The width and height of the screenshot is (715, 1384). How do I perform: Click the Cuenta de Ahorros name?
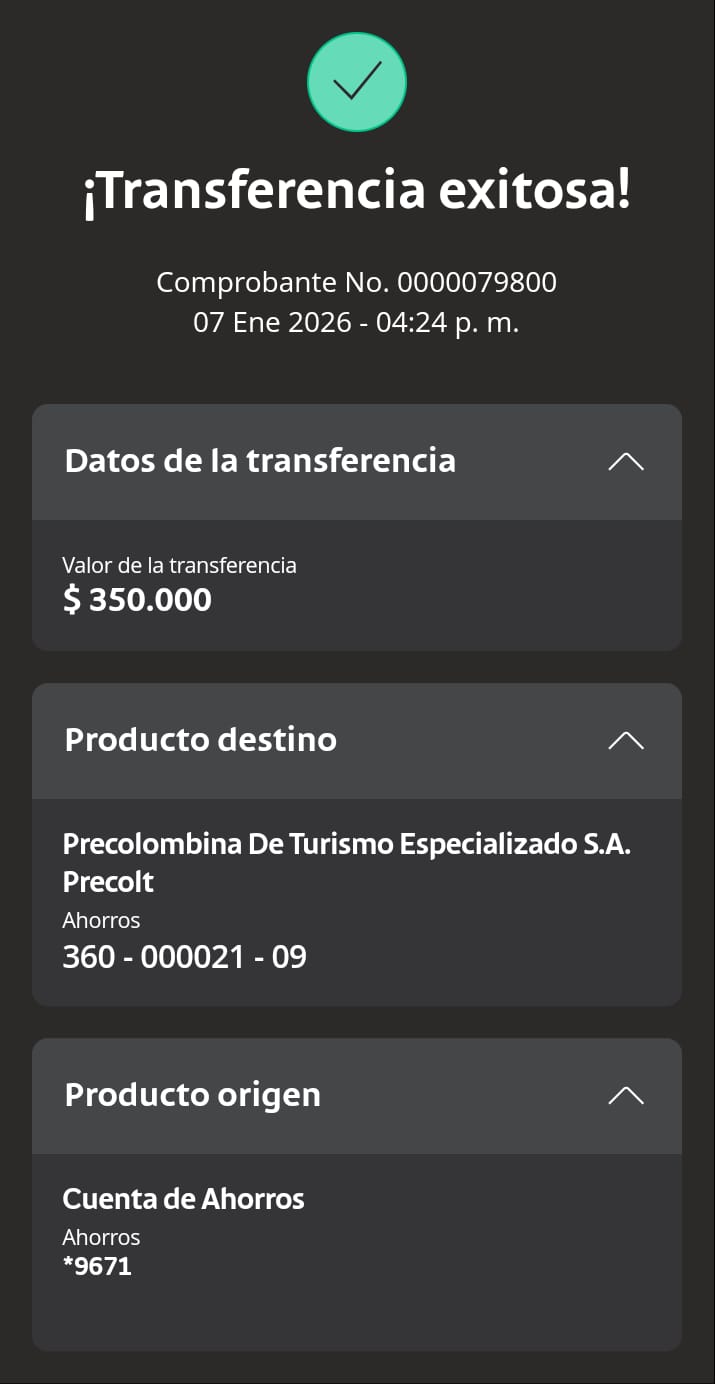(183, 1198)
